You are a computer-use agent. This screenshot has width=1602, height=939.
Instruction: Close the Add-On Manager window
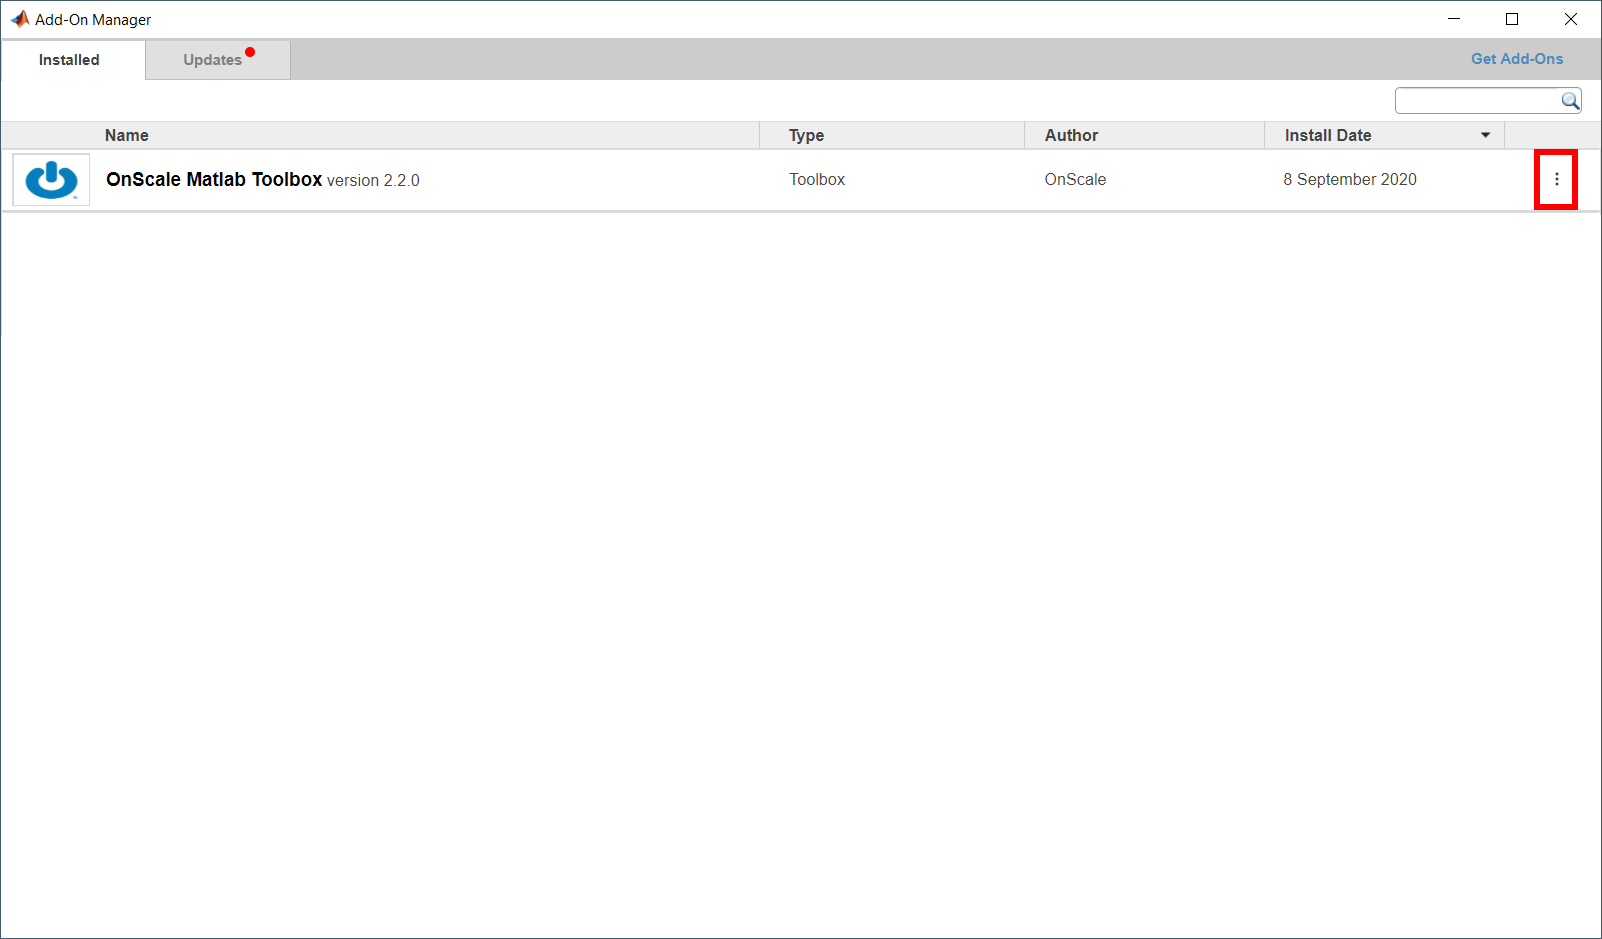1571,19
